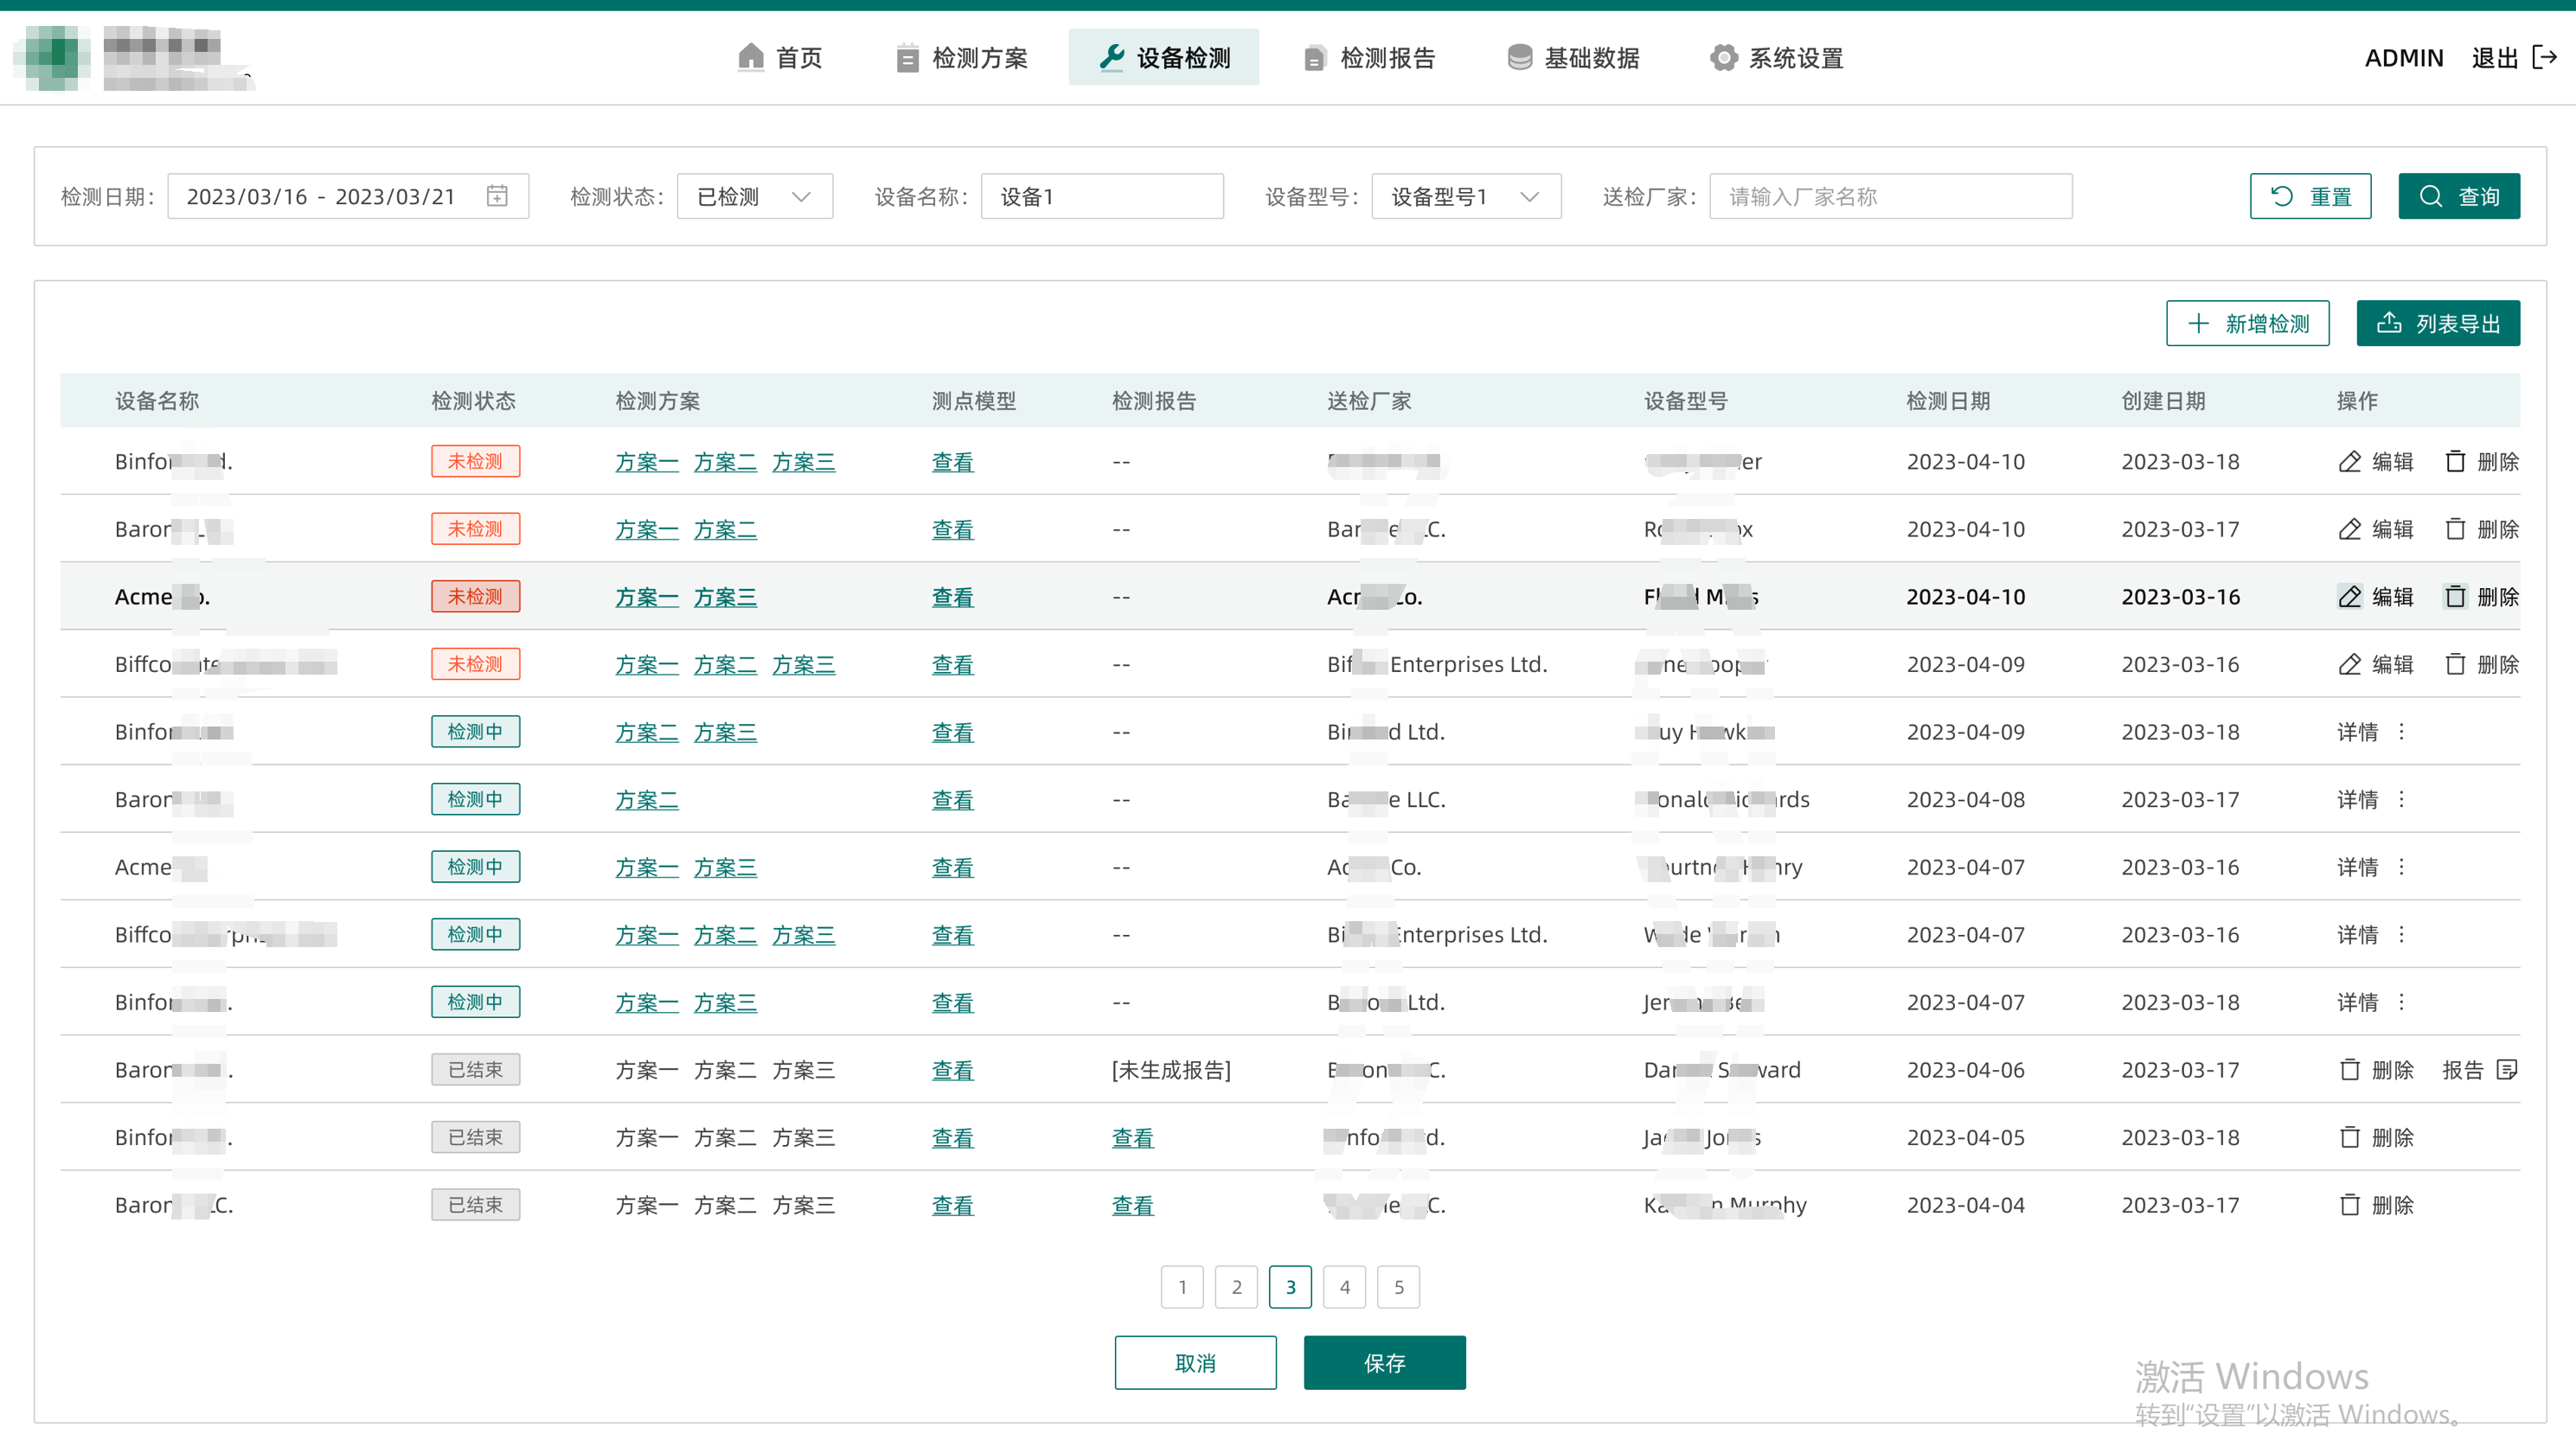Go to page 5
Image resolution: width=2576 pixels, height=1447 pixels.
tap(1398, 1287)
